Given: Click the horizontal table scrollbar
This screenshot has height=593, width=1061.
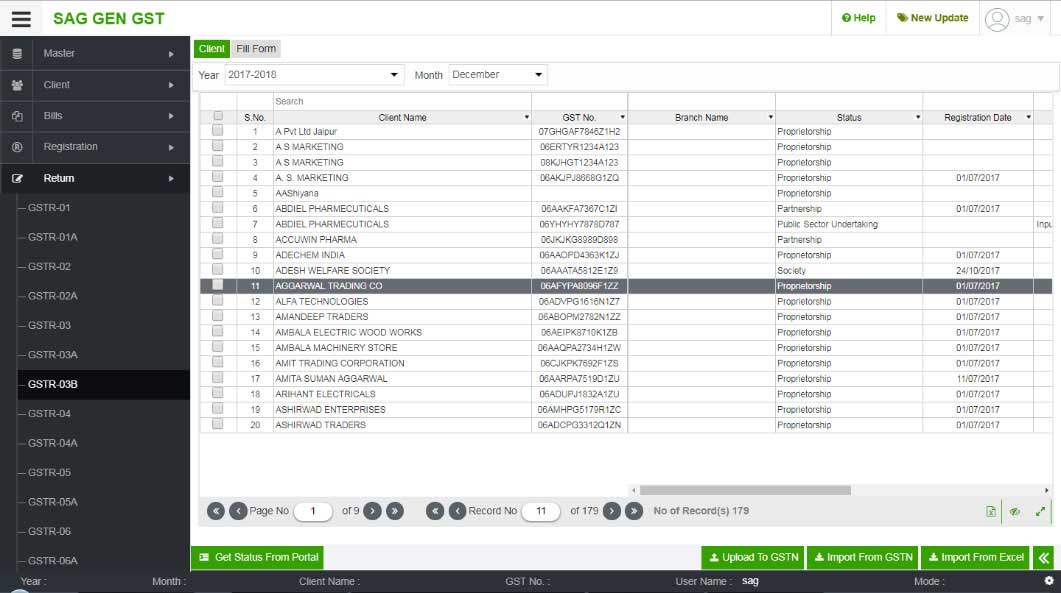Looking at the screenshot, I should 745,490.
